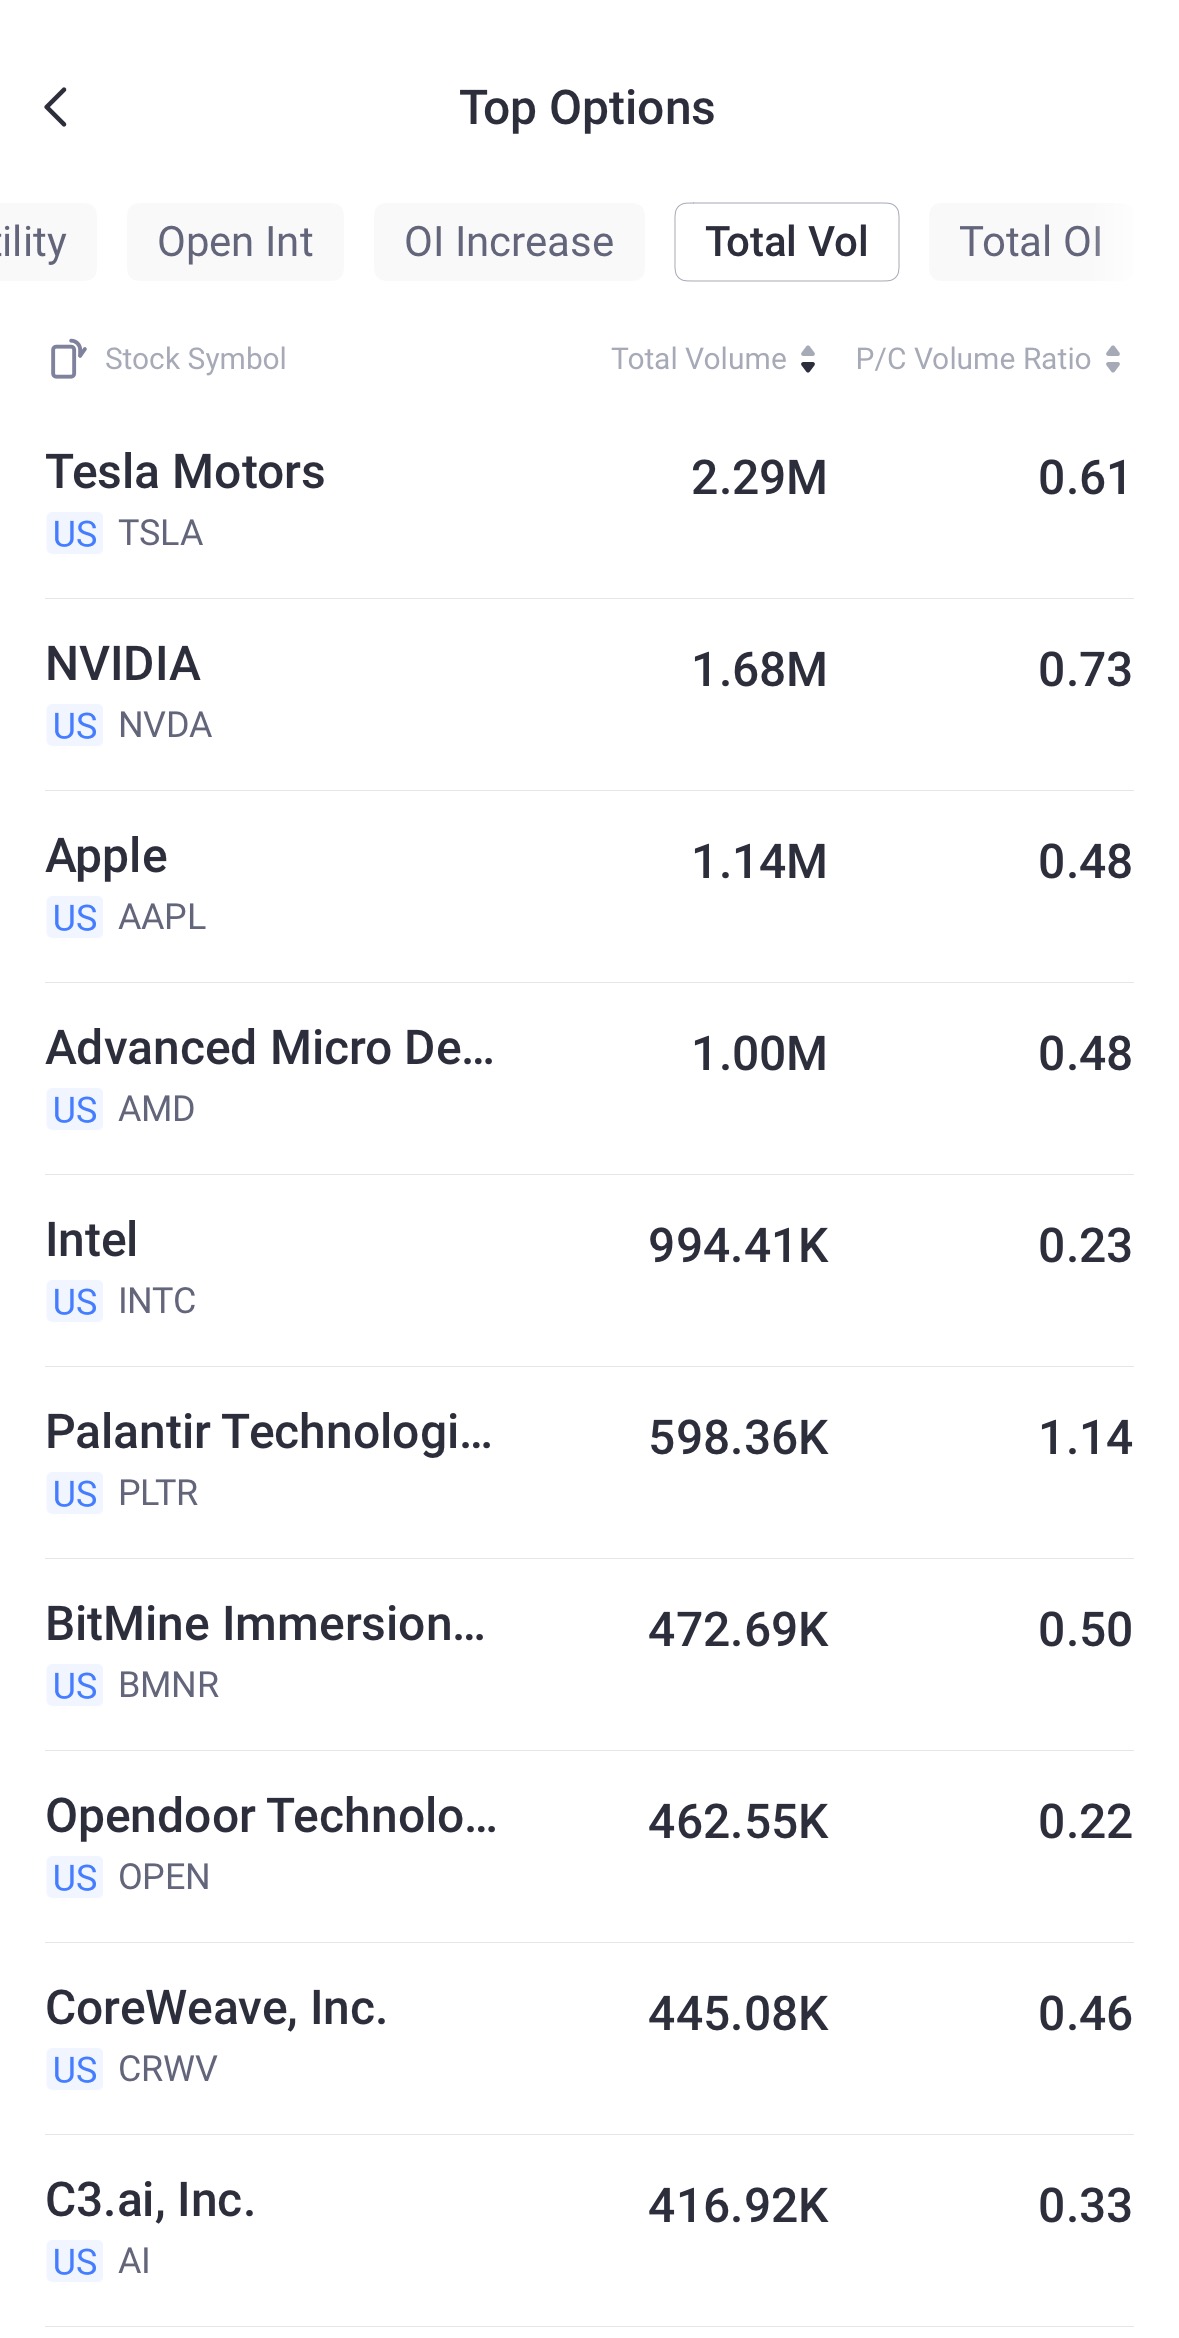Switch to the Open Int tab

tap(235, 242)
